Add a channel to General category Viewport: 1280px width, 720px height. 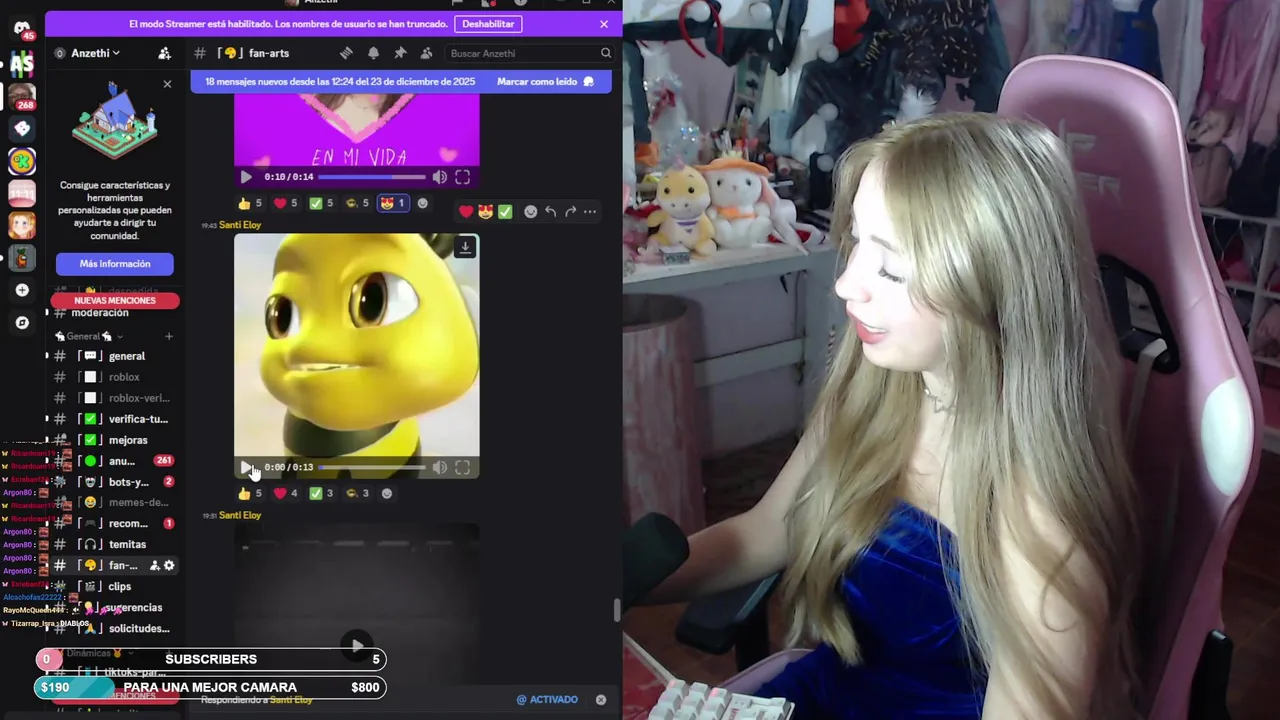coord(168,336)
